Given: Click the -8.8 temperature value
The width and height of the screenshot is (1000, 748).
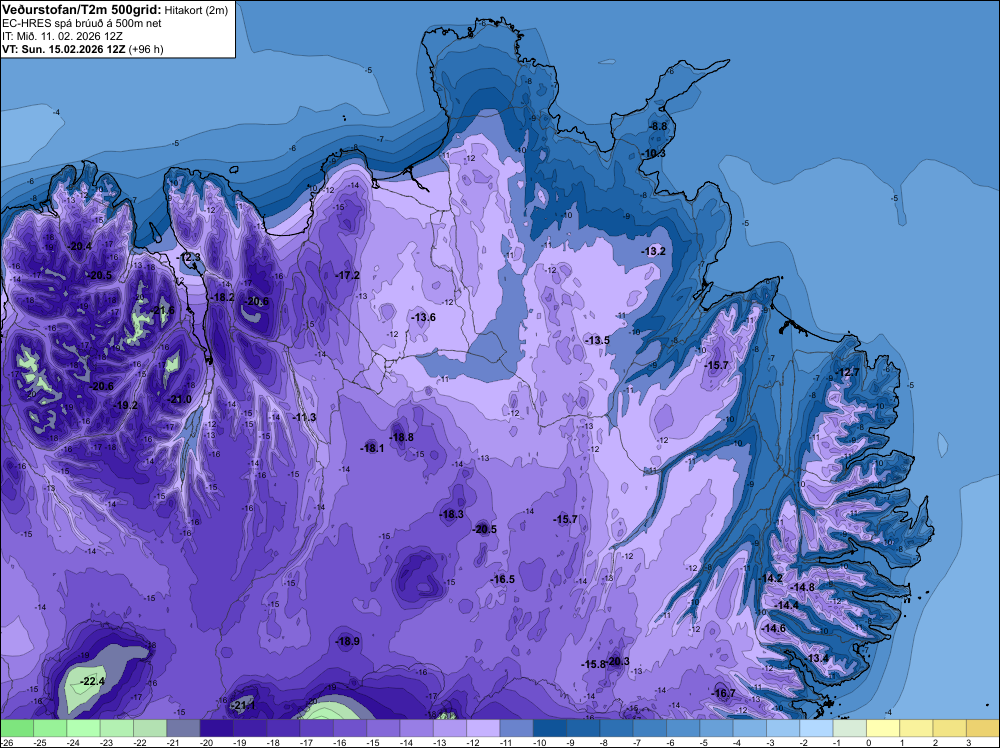Looking at the screenshot, I should coord(658,126).
